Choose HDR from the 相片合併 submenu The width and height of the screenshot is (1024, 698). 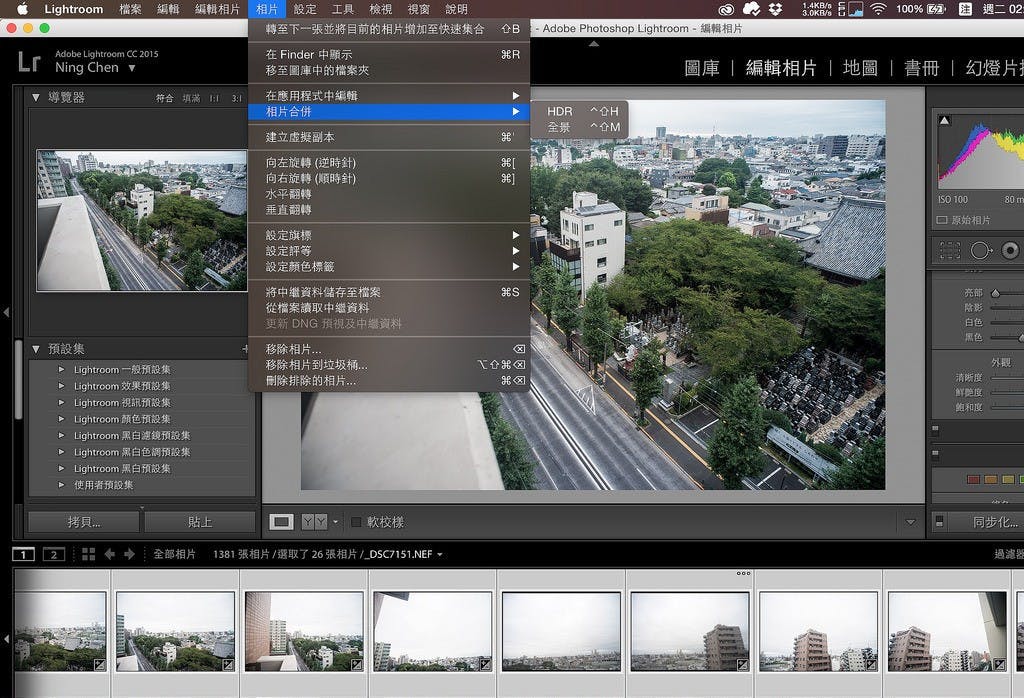click(560, 111)
